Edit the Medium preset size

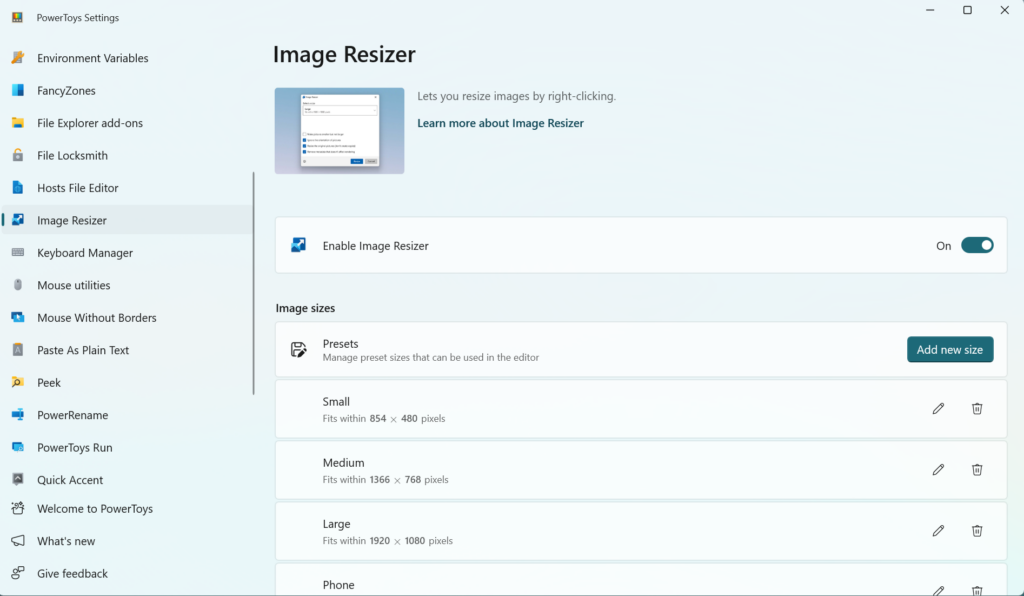coord(937,469)
